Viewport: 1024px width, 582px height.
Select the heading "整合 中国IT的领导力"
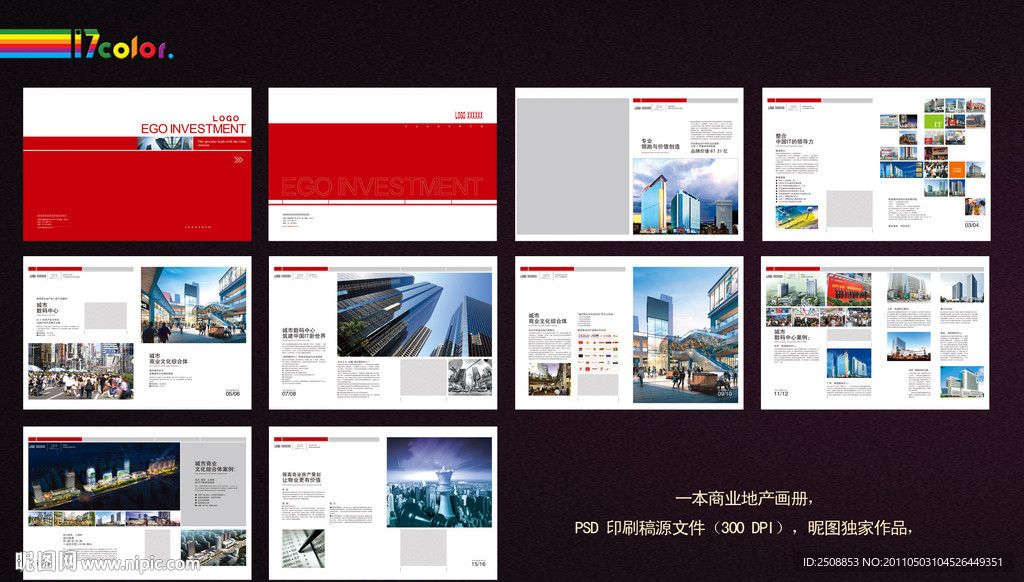coord(794,139)
